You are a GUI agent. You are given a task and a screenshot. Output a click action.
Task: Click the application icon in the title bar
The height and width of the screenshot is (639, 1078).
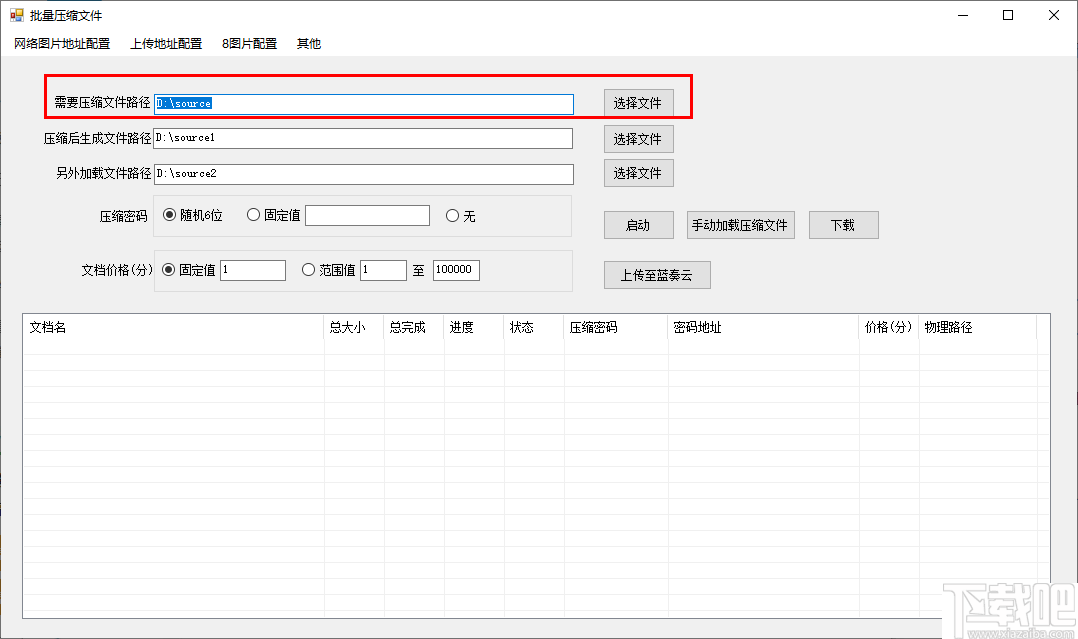[16, 15]
